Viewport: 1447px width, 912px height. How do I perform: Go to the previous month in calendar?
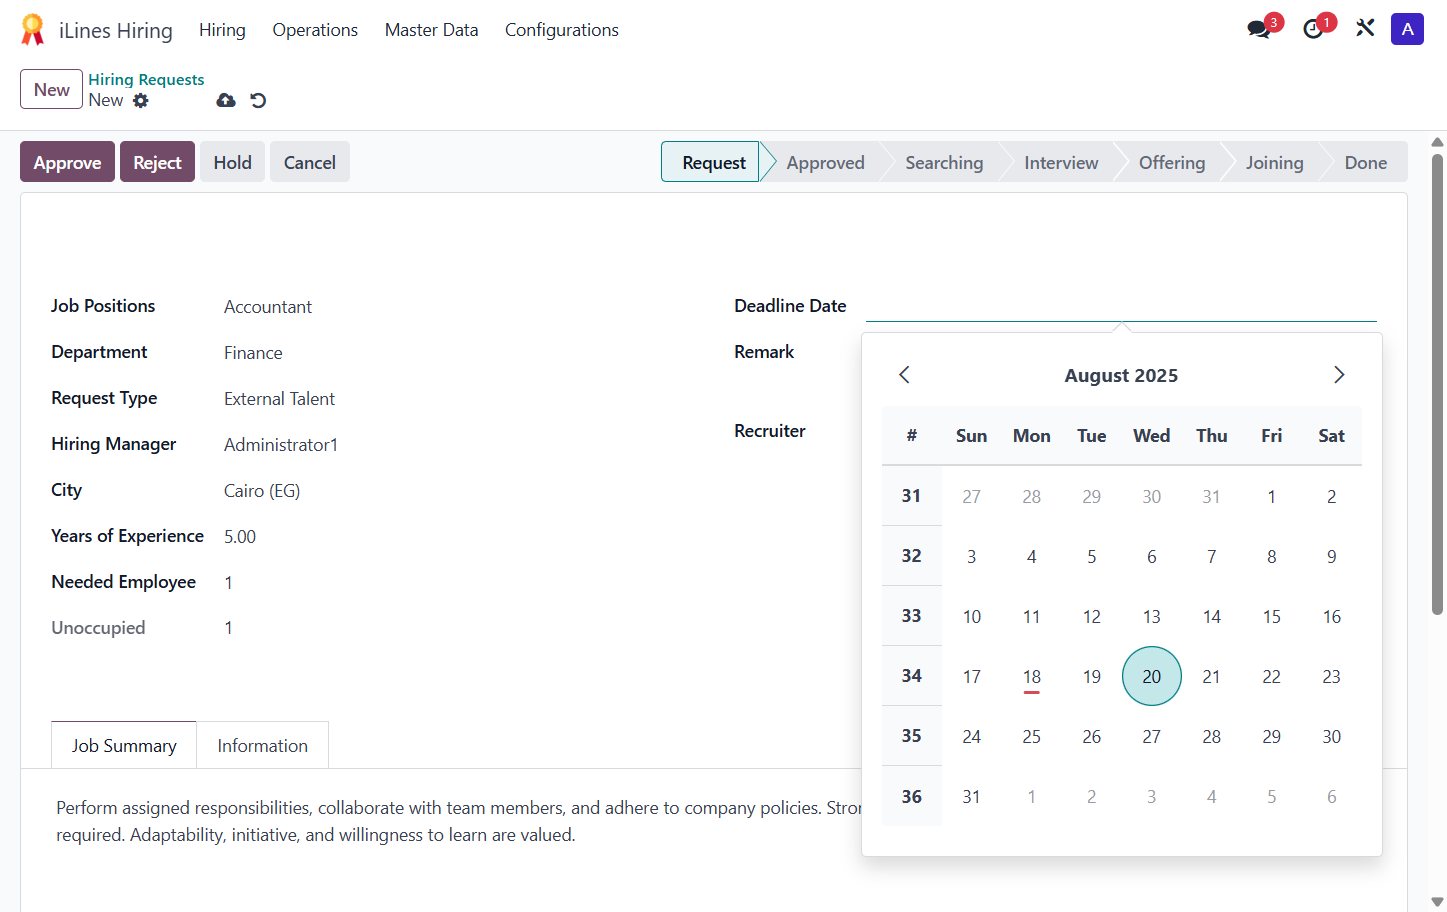[904, 375]
